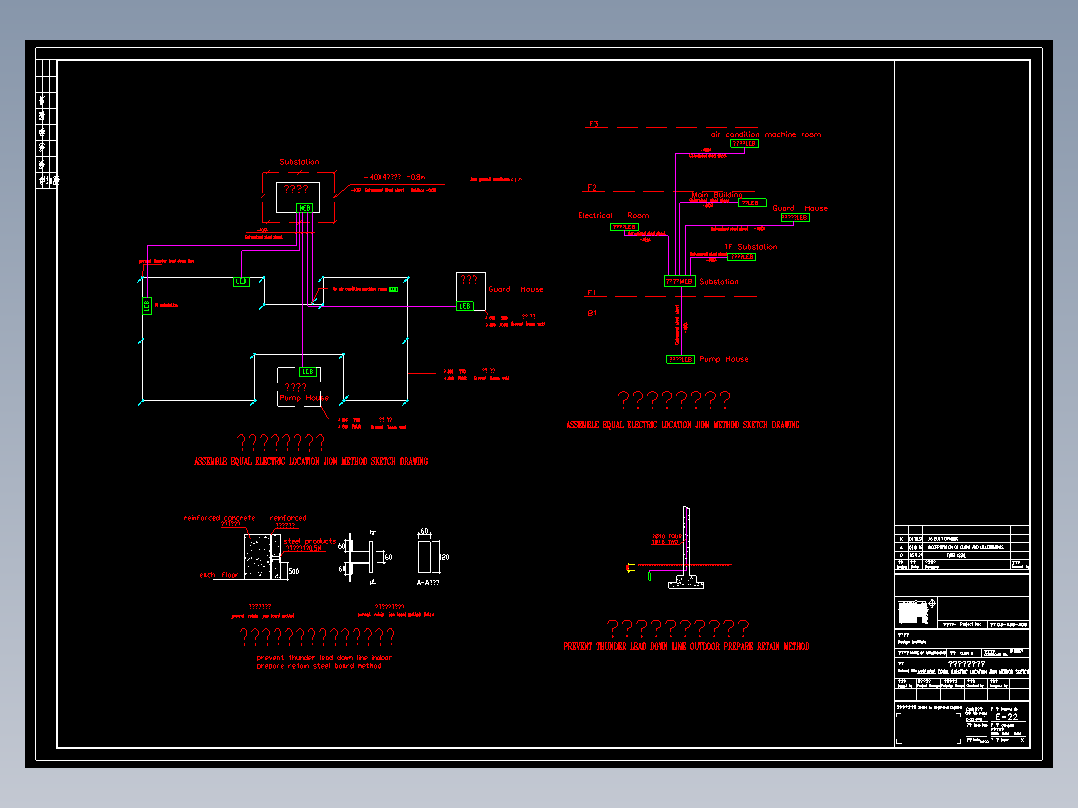Click the LEB box above Pump House text
This screenshot has width=1078, height=808.
(x=308, y=371)
